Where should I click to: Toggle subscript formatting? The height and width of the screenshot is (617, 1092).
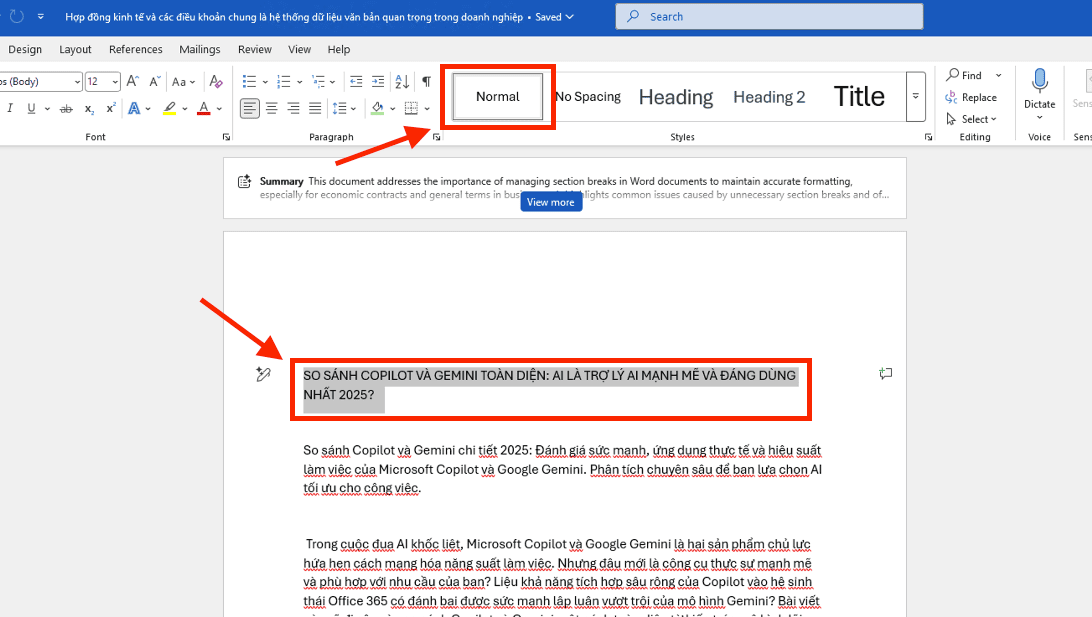point(89,108)
